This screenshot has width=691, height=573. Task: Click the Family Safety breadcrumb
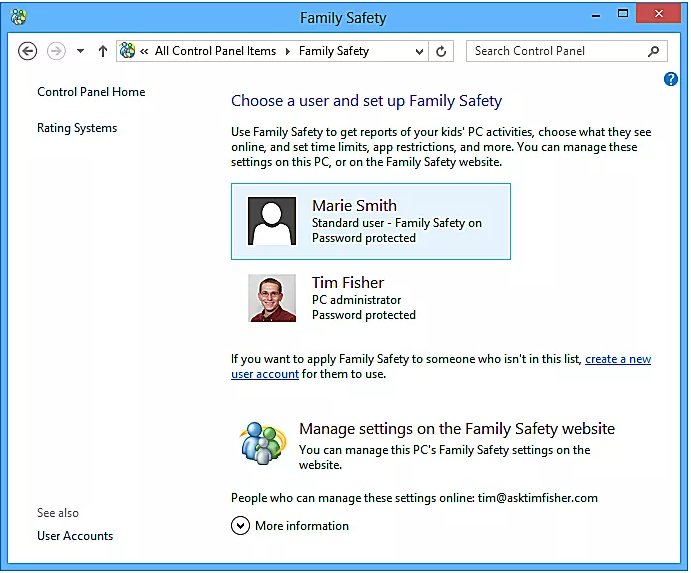pos(334,51)
